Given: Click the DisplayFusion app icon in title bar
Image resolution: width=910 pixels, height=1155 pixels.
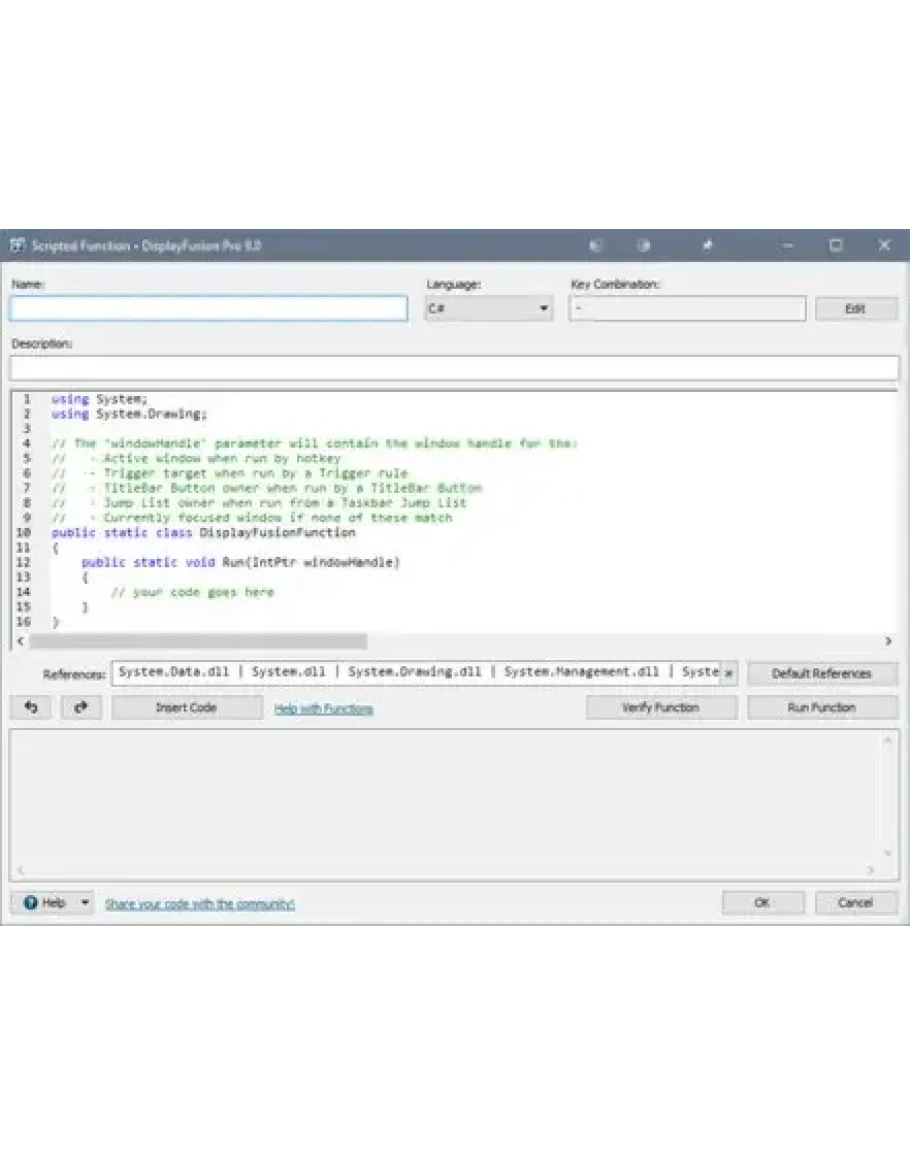Looking at the screenshot, I should pyautogui.click(x=17, y=246).
